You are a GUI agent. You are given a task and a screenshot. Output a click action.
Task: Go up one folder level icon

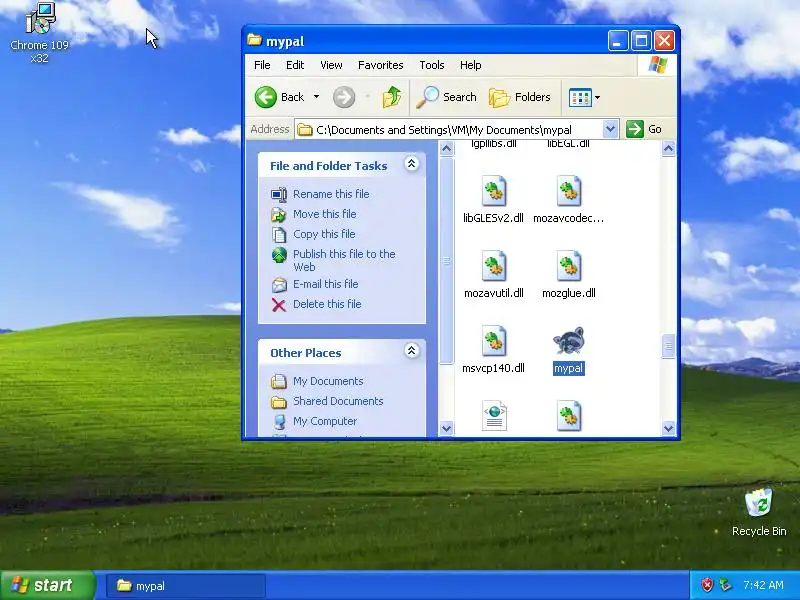391,97
